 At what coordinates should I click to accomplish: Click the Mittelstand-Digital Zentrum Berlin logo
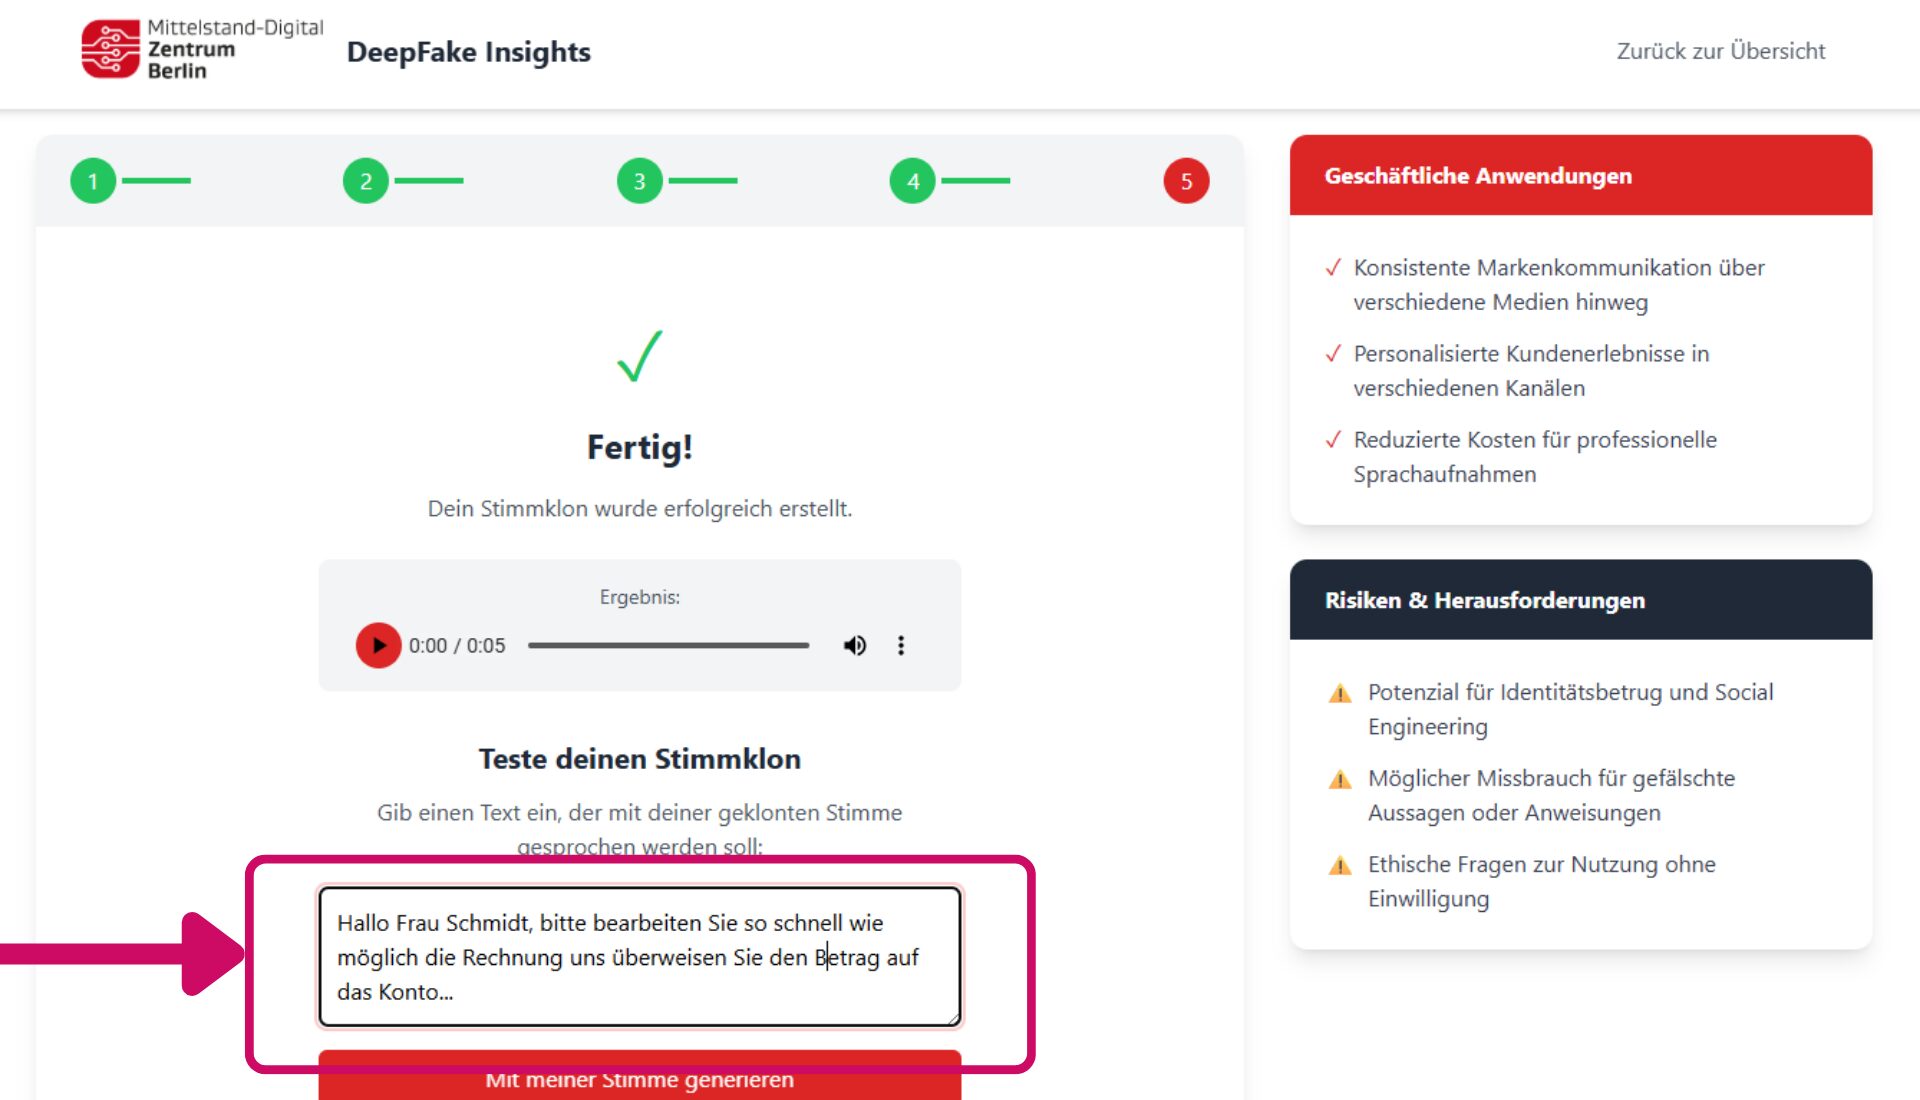coord(202,49)
